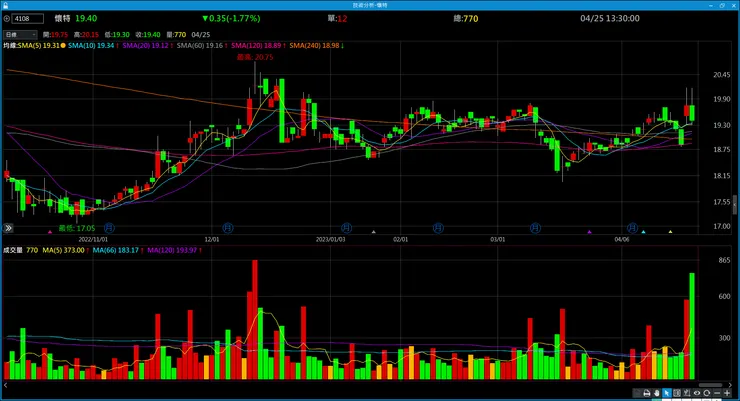
Task: Click the split-panel layout icon
Action: 677,393
